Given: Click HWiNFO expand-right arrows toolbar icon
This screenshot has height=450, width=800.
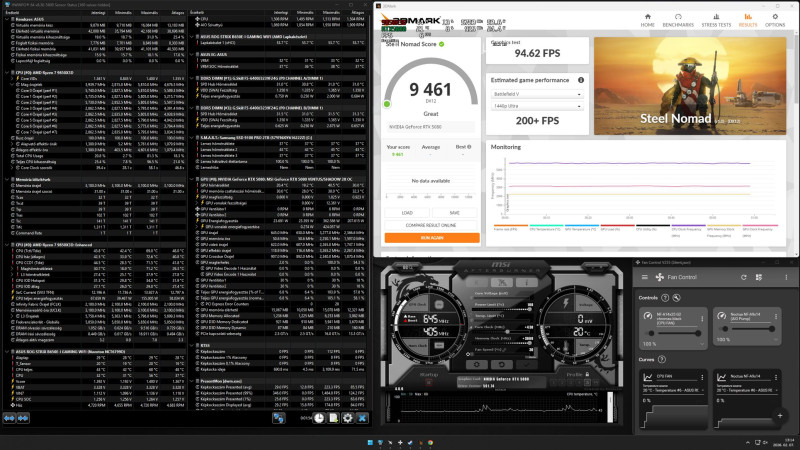Looking at the screenshot, I should tap(23, 418).
